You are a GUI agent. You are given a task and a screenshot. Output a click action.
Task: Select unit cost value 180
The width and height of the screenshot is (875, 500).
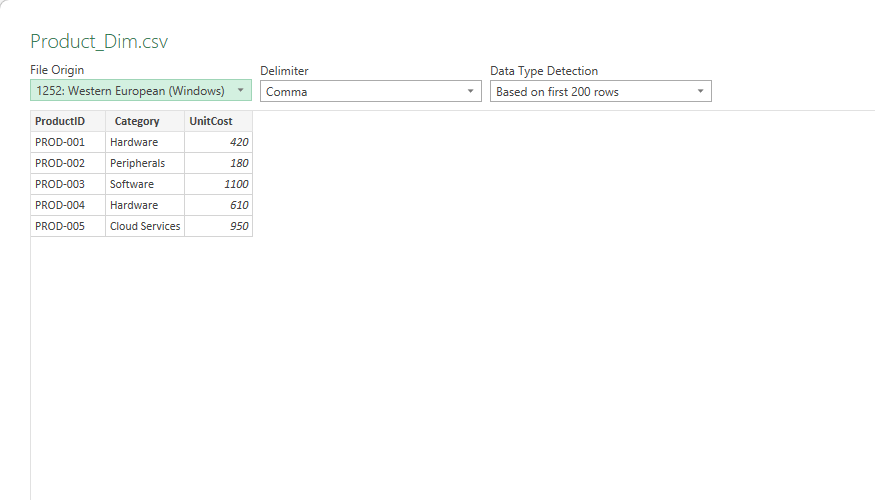[x=219, y=164]
